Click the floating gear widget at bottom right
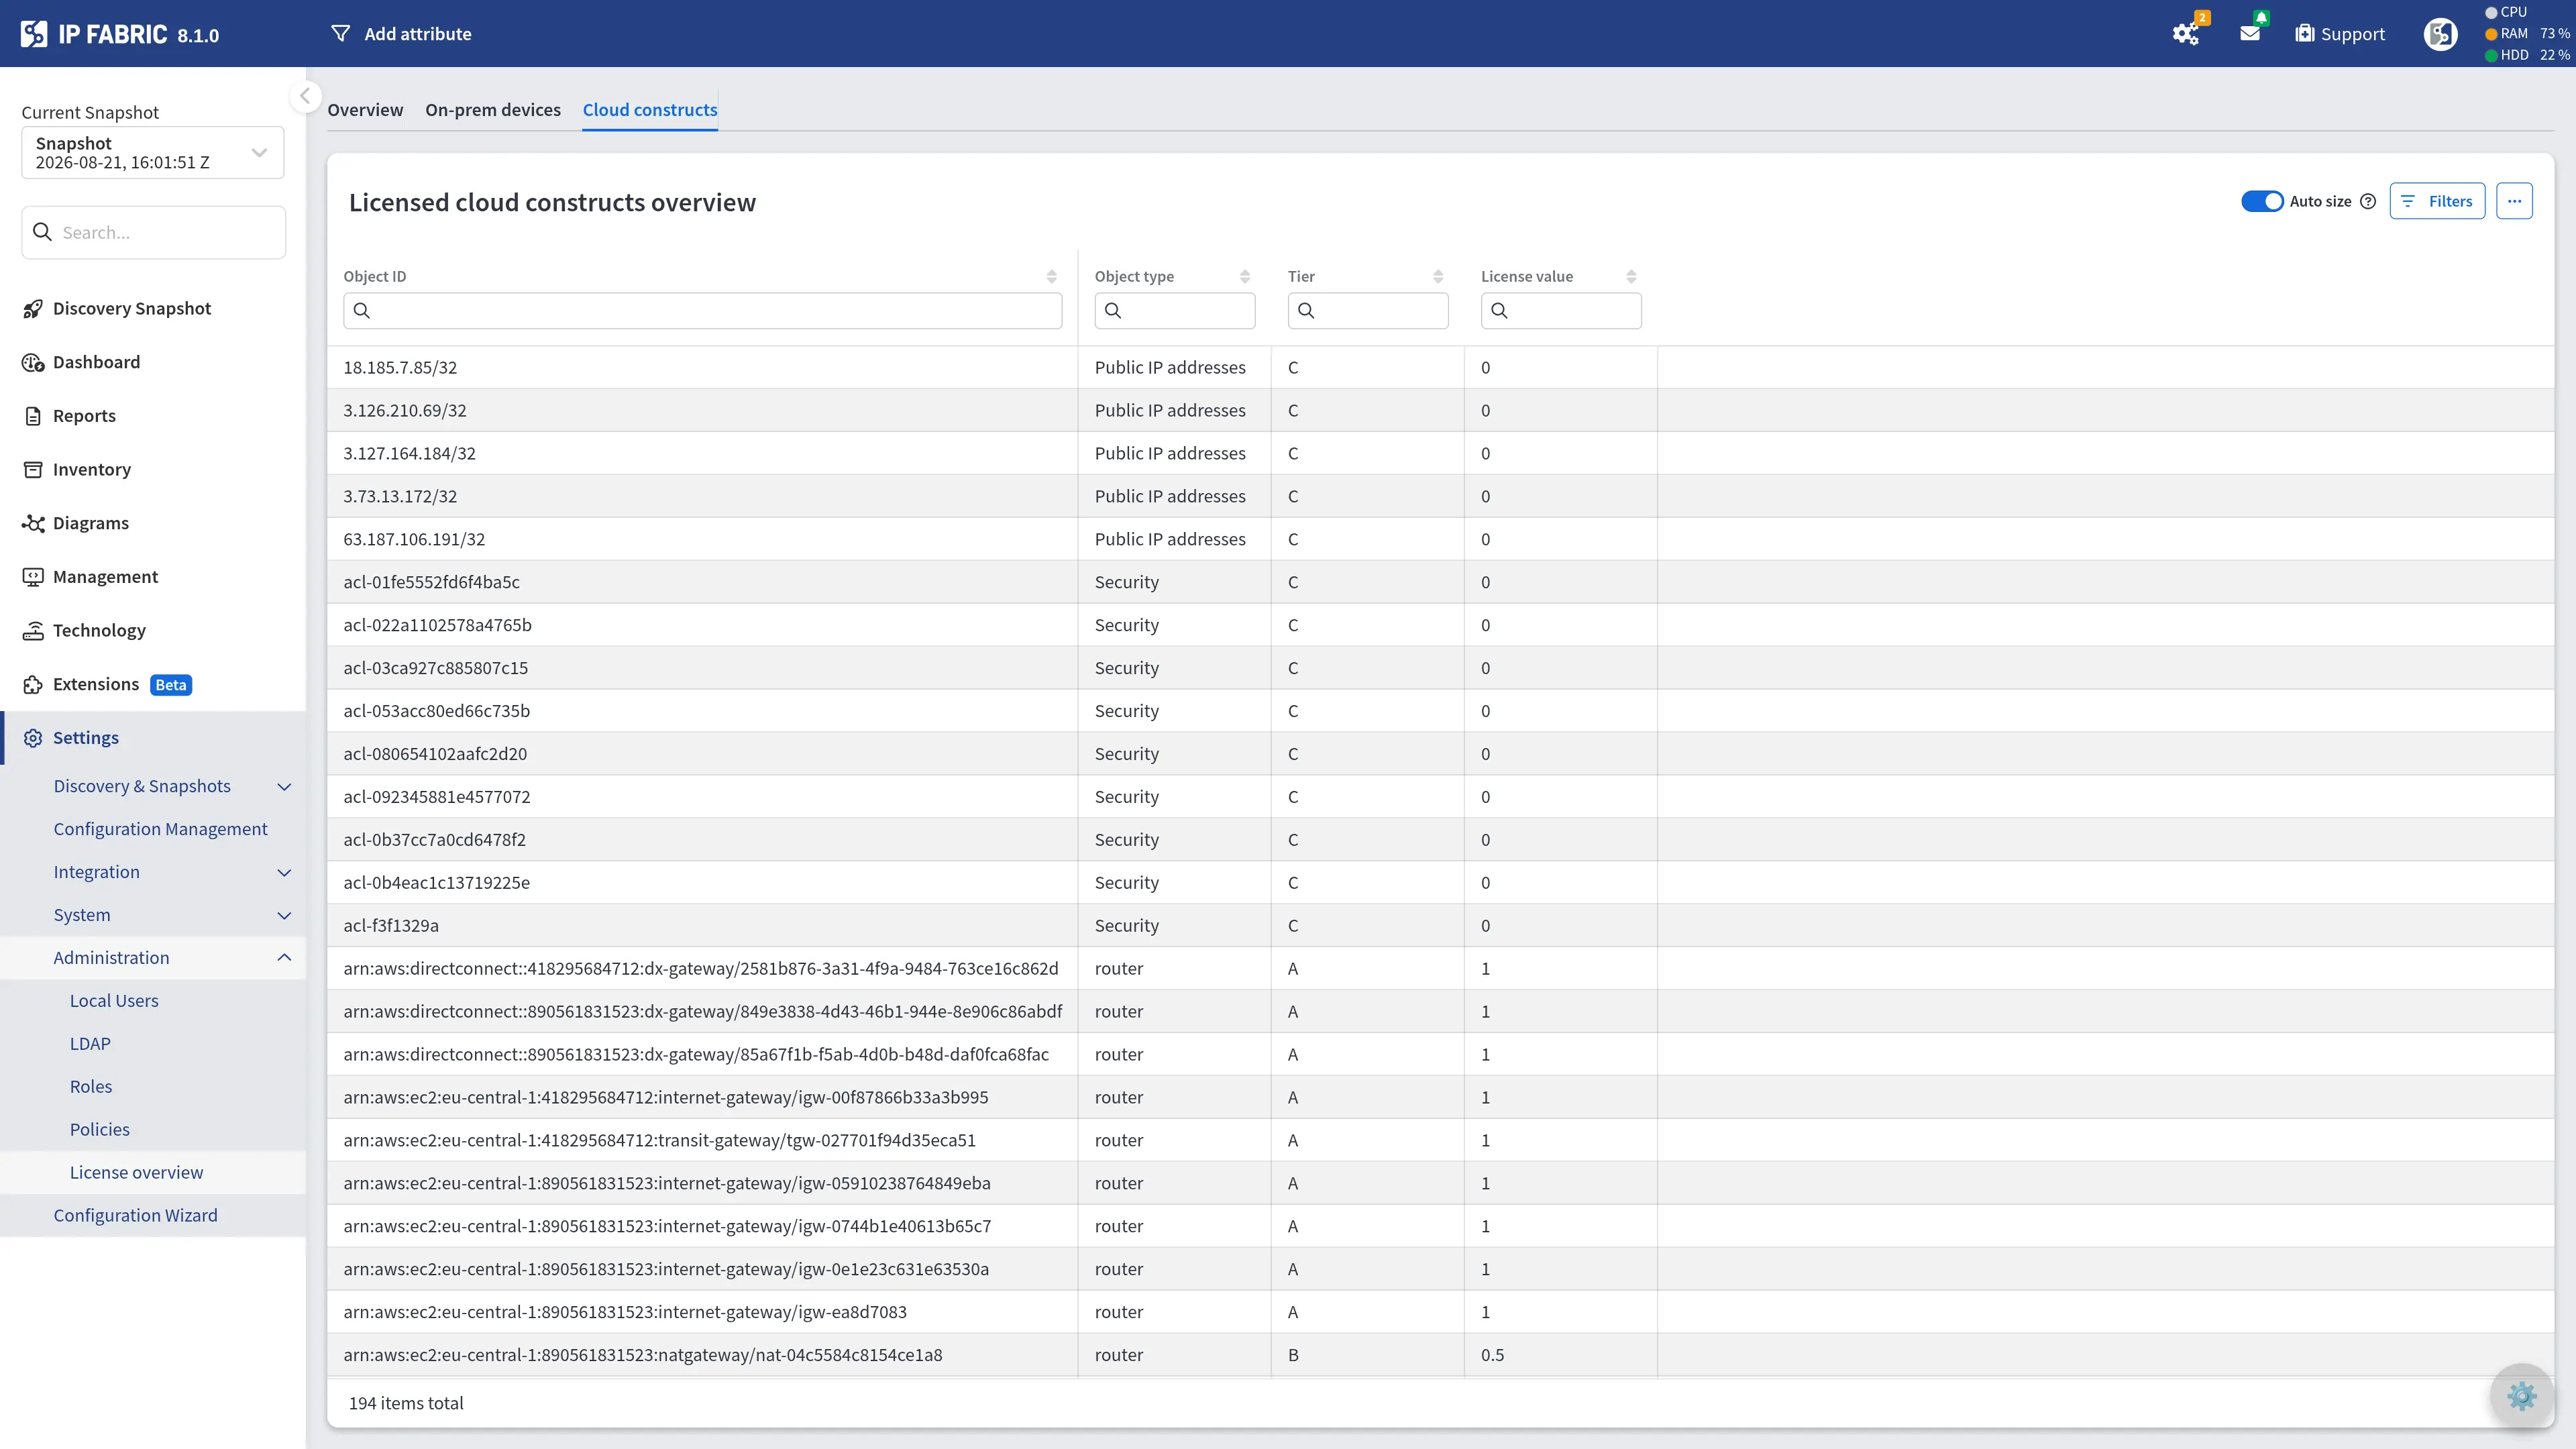2576x1449 pixels. (x=2522, y=1395)
